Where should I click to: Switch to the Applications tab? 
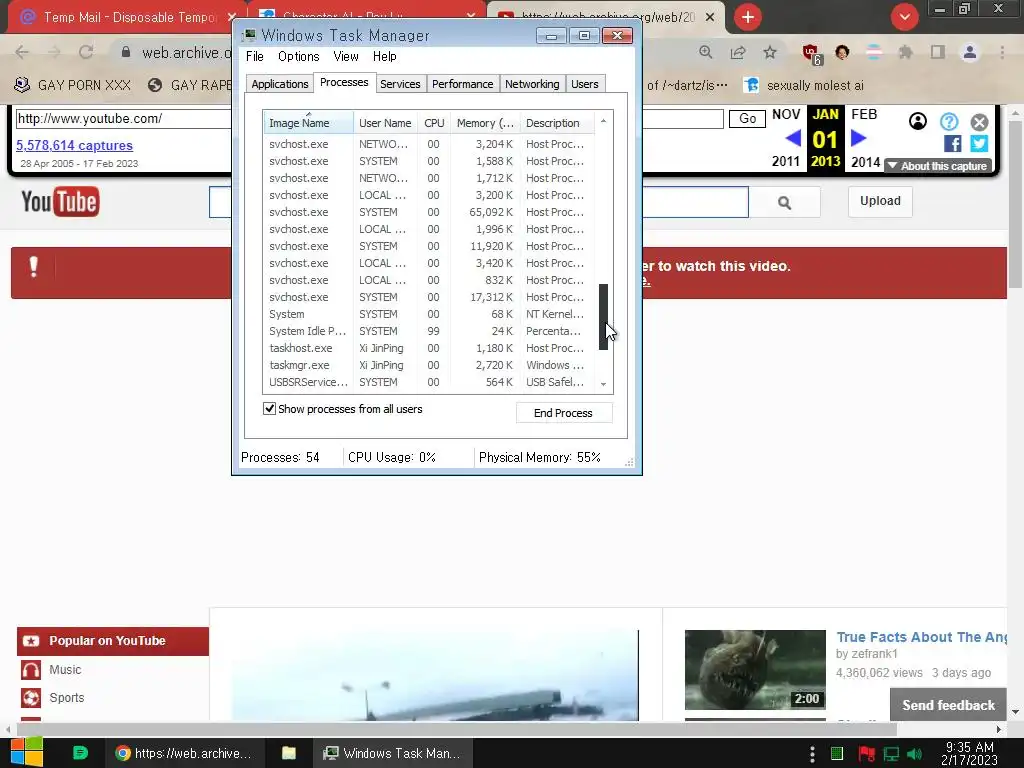click(x=280, y=84)
